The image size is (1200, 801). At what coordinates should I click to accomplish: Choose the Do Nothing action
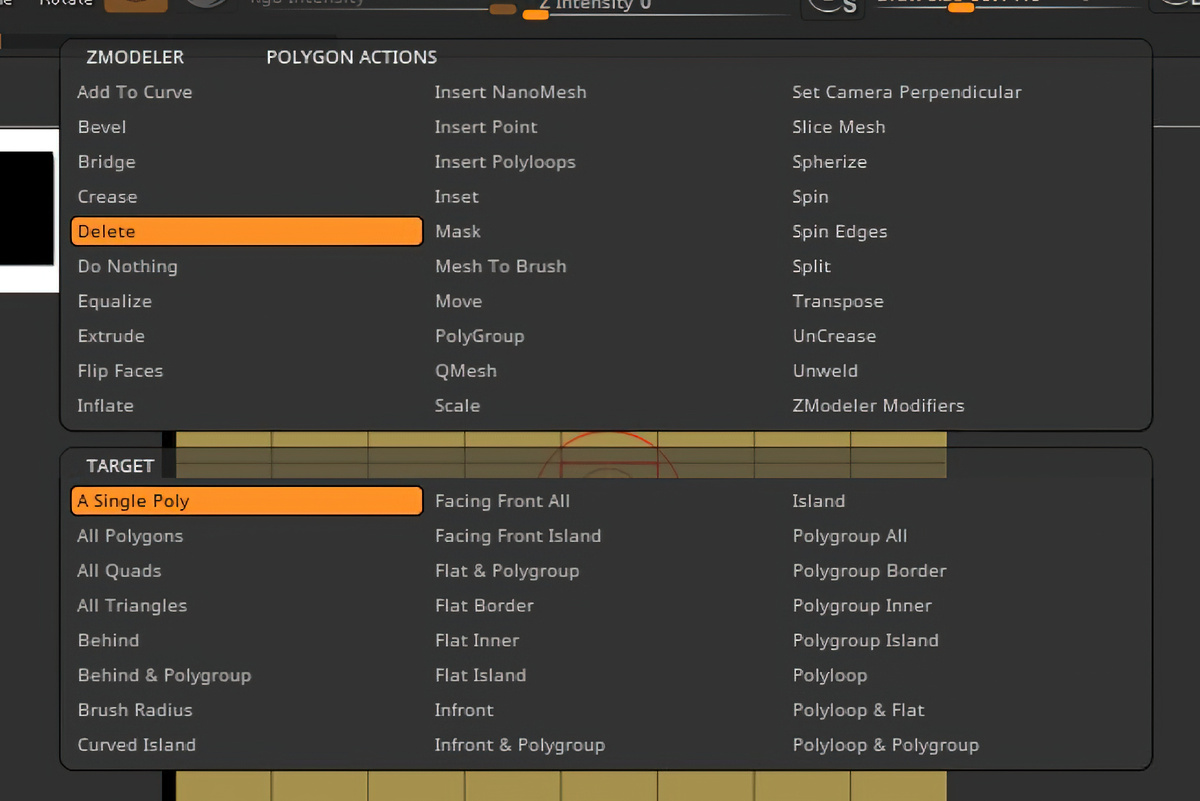[128, 266]
